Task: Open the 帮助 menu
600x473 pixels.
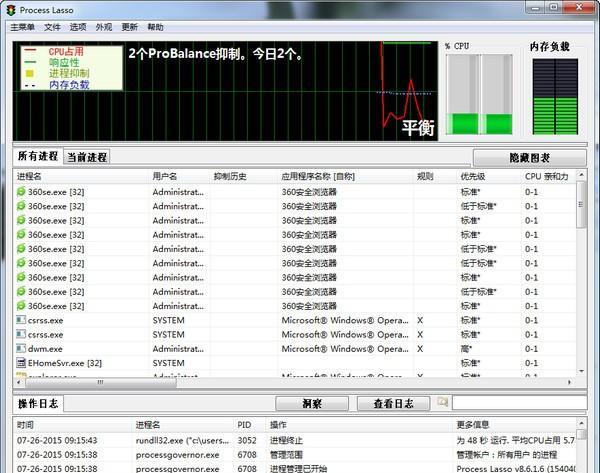Action: pos(155,27)
